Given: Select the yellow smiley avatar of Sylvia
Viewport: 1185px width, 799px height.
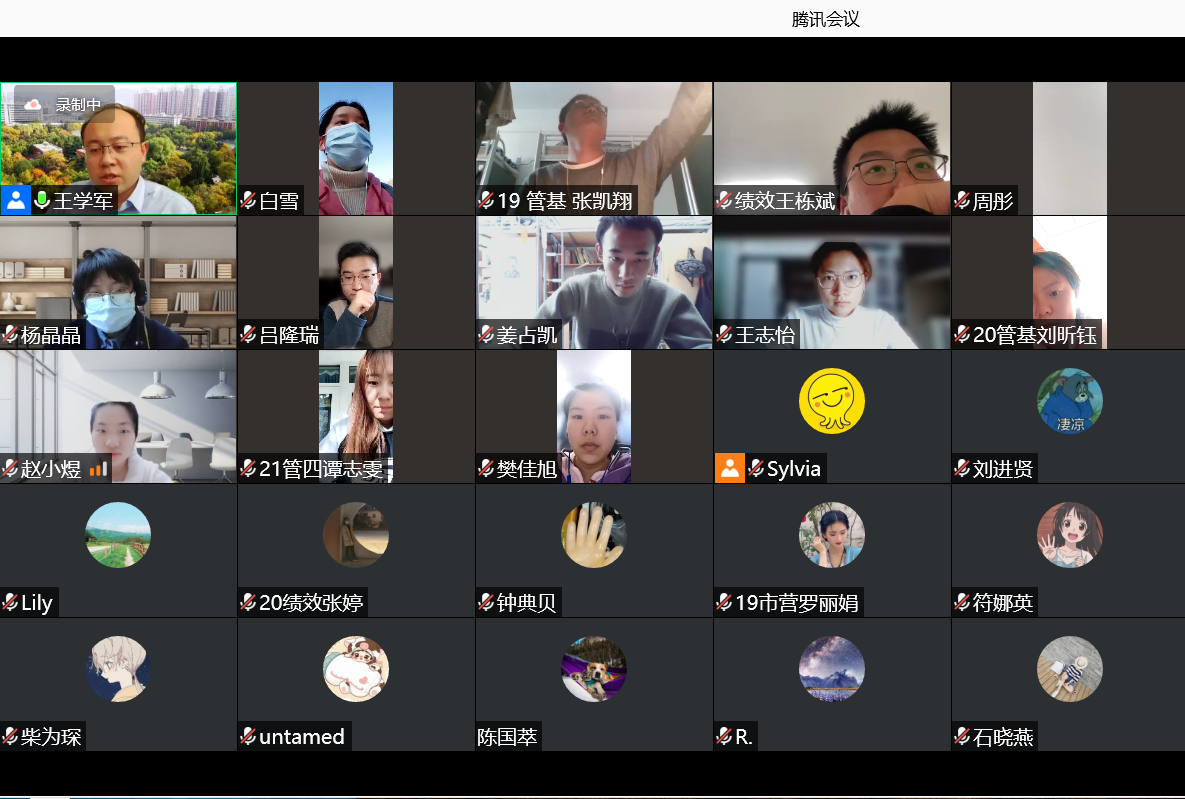Looking at the screenshot, I should tap(831, 401).
